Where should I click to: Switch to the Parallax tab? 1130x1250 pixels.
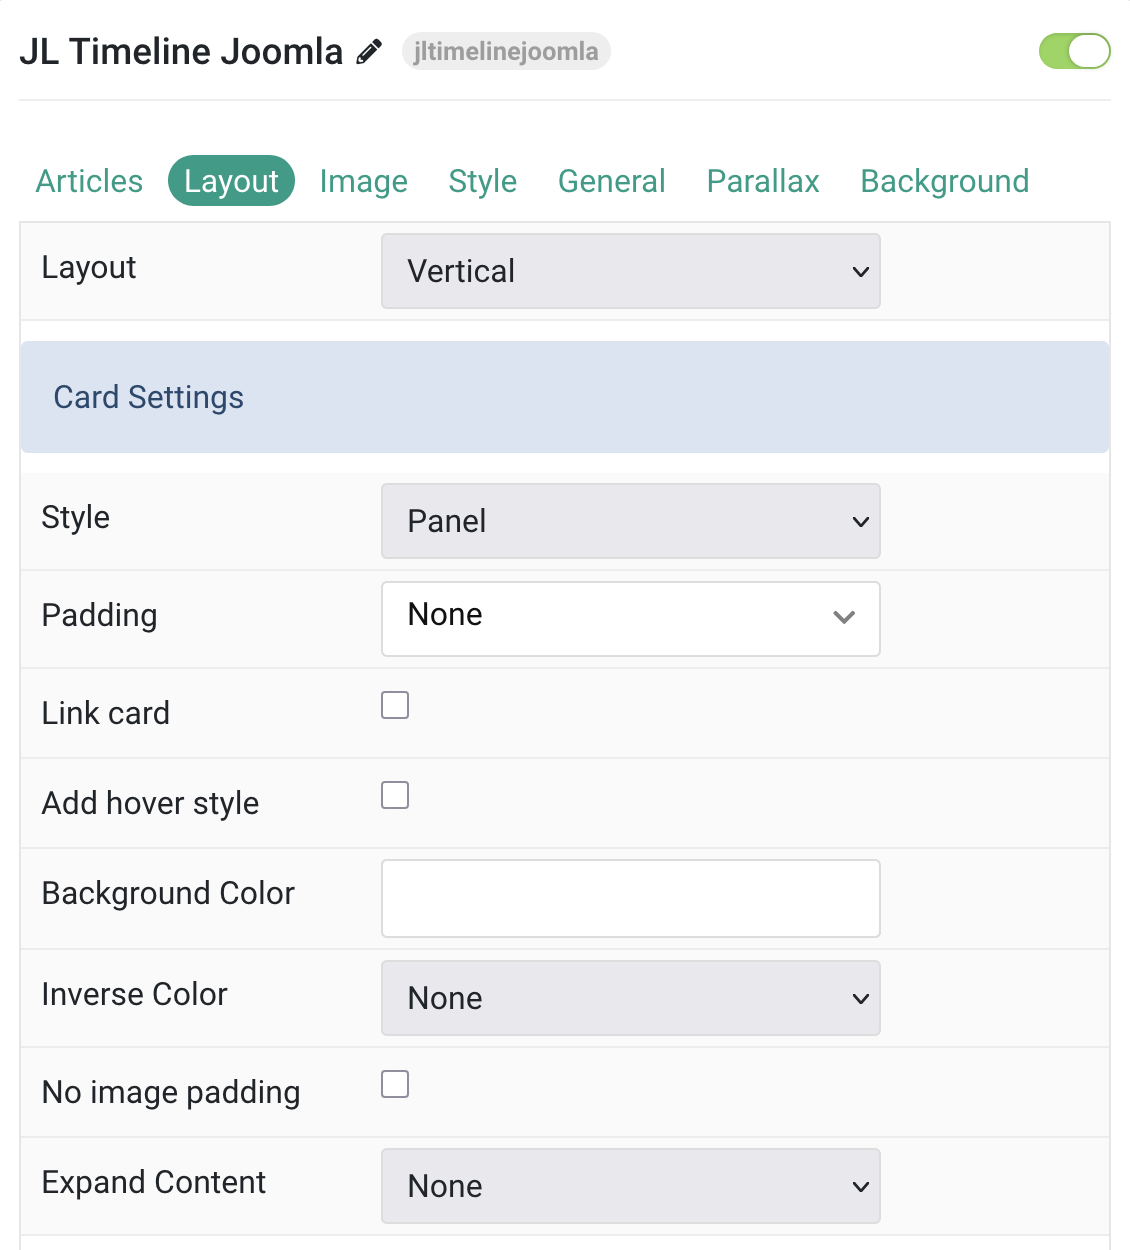coord(763,181)
